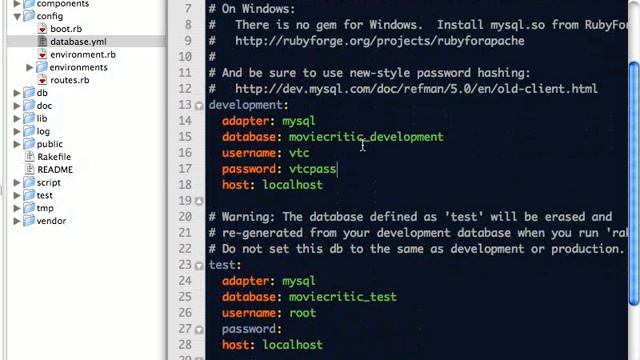640x360 pixels.
Task: Click the config folder icon
Action: [x=29, y=16]
